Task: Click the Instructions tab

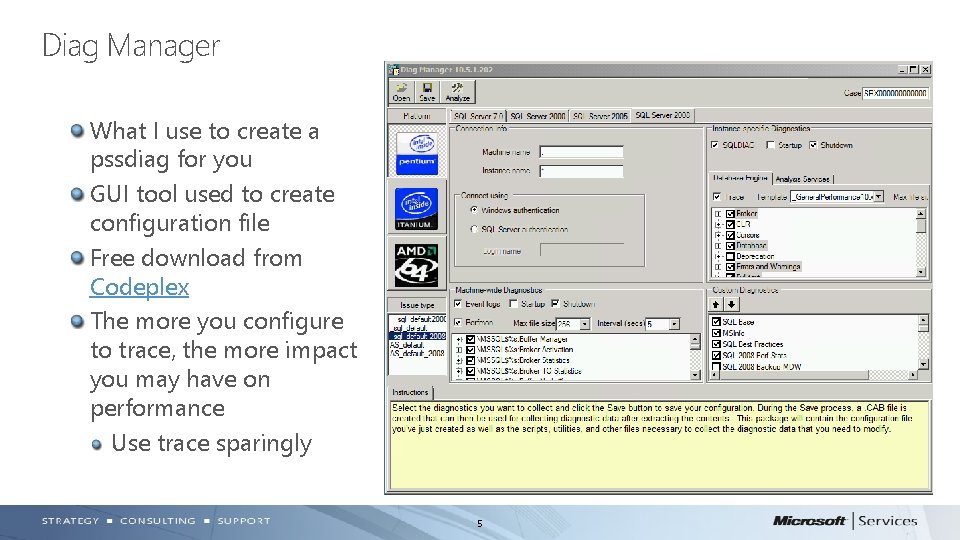Action: (x=410, y=392)
